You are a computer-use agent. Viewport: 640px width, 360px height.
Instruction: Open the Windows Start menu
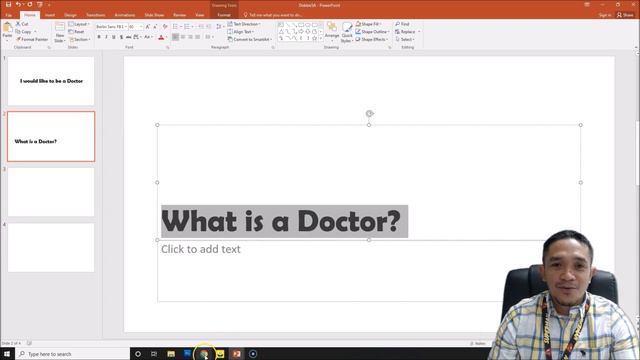tap(7, 354)
